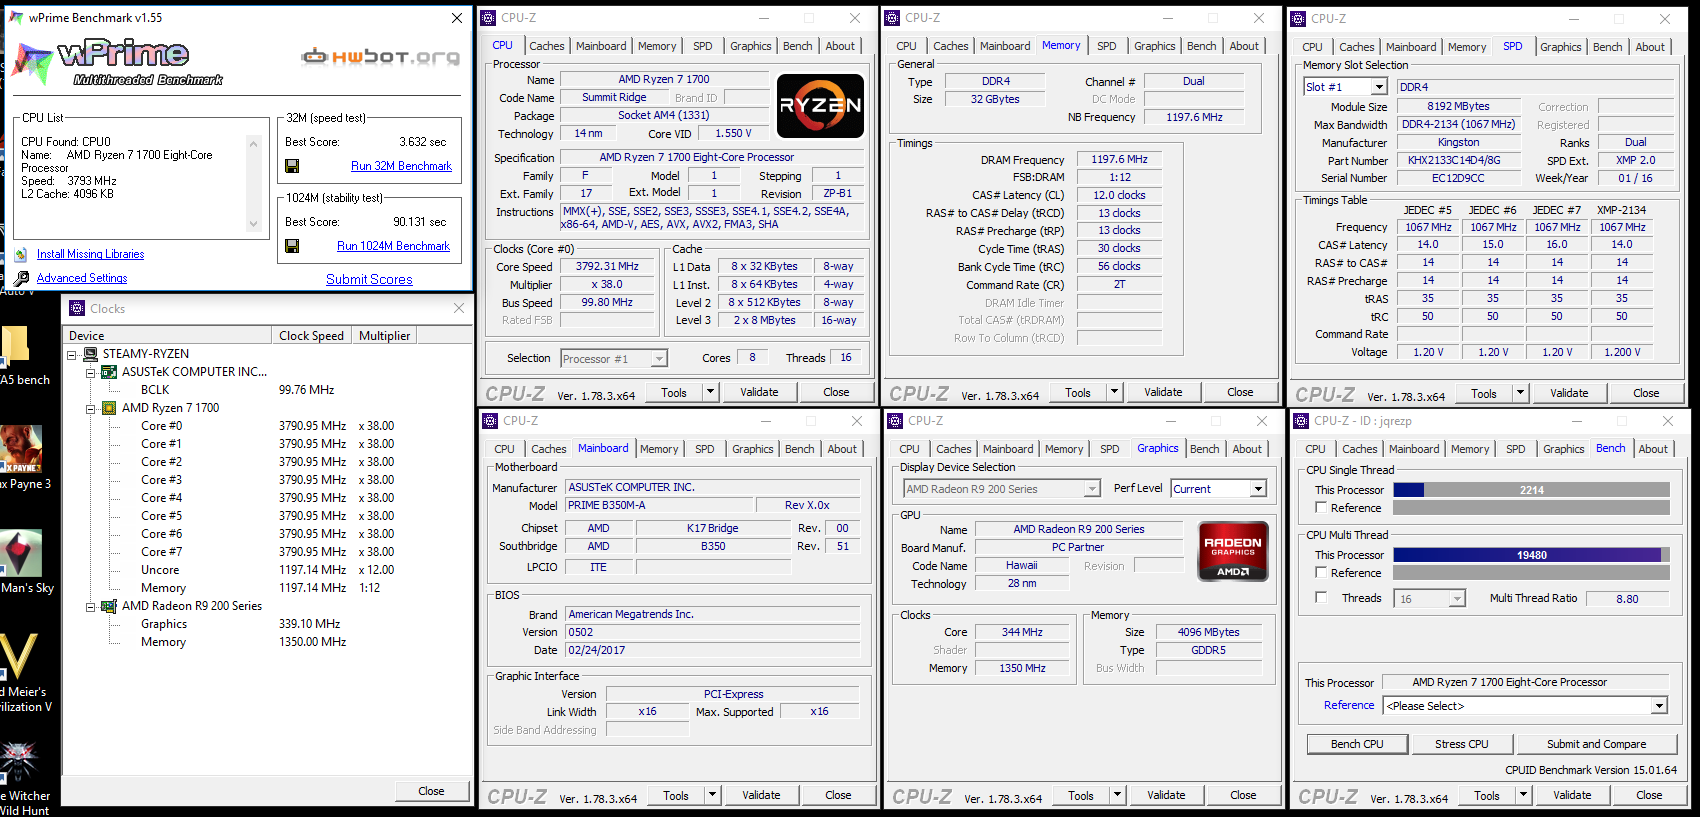The width and height of the screenshot is (1700, 817).
Task: Switch to Caches tab in Ryzen CPU window
Action: pos(547,46)
